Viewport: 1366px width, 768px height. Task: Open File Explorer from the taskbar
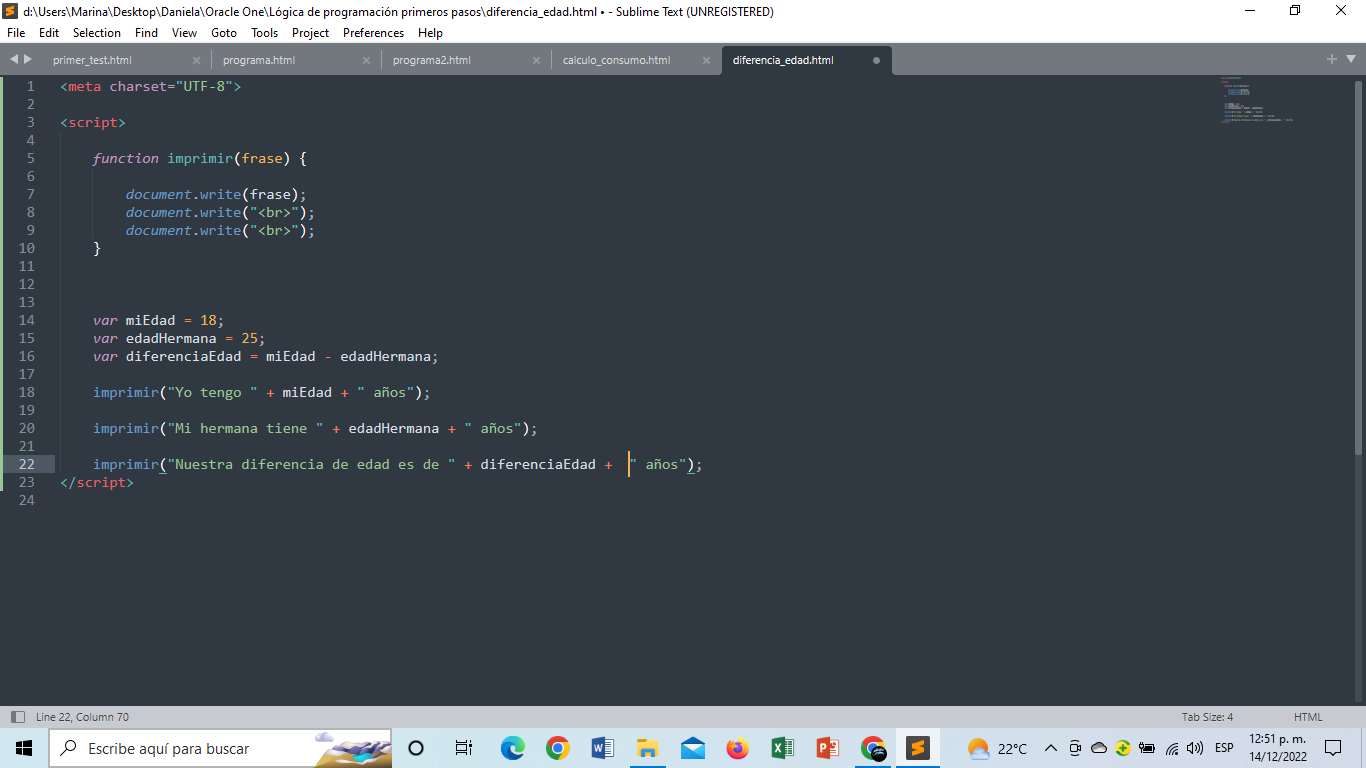point(647,748)
